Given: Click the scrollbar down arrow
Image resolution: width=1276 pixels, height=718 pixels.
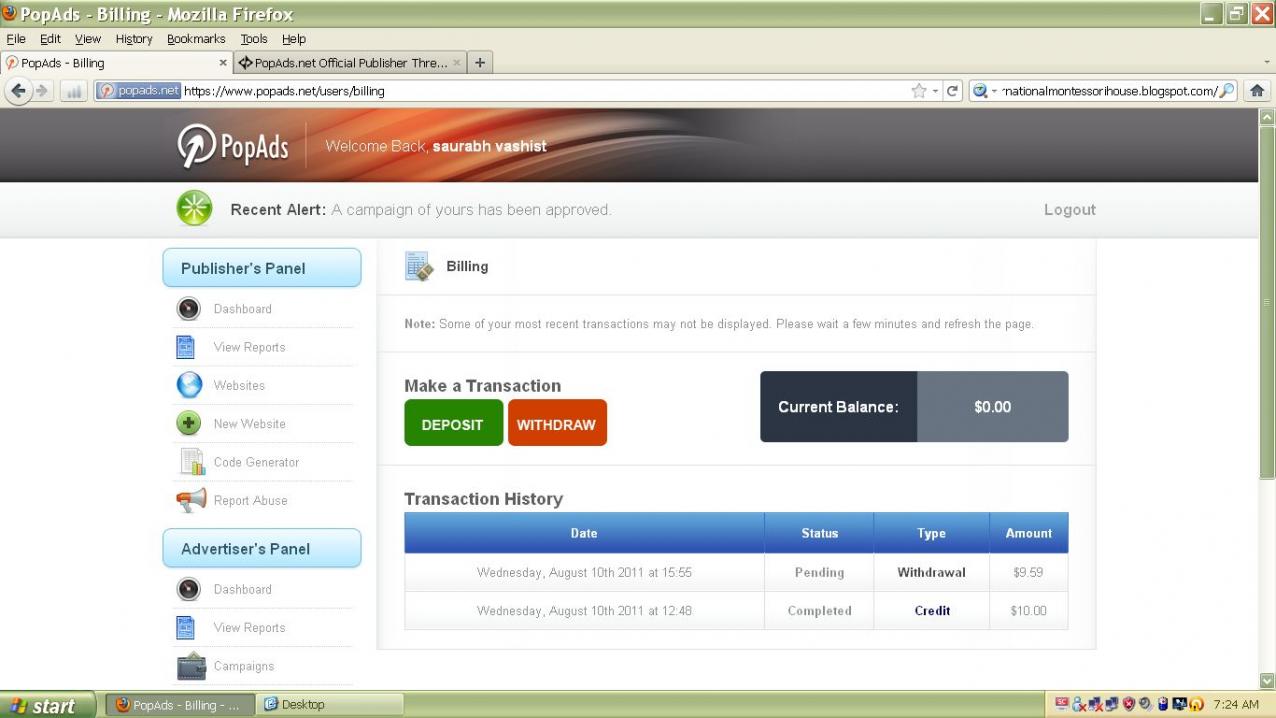Looking at the screenshot, I should (1267, 680).
